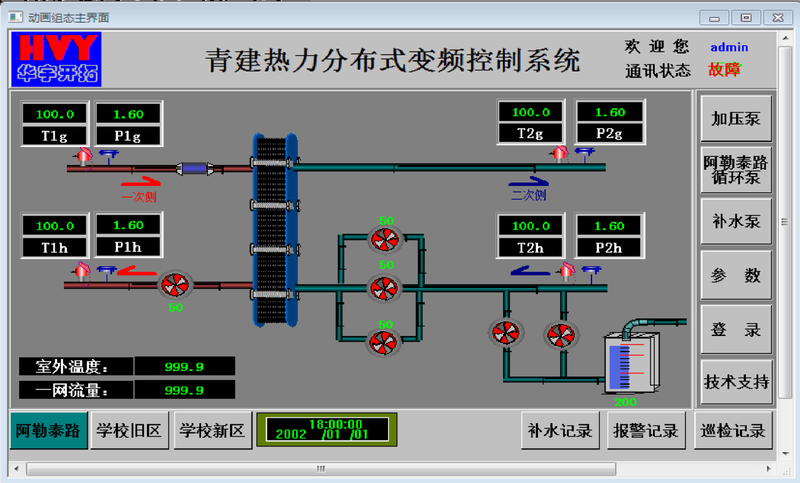800x483 pixels.
Task: Click the vertical scrollbar thumb
Action: click(785, 222)
